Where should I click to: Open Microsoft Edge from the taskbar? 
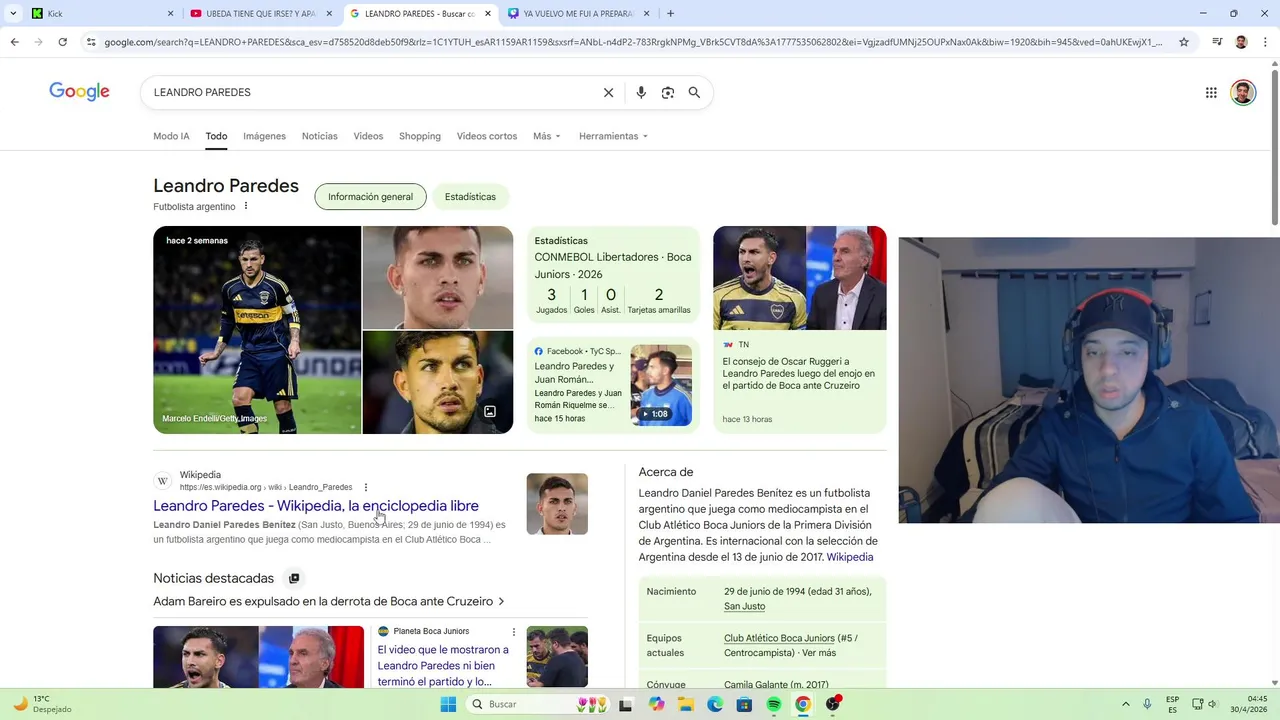(715, 704)
